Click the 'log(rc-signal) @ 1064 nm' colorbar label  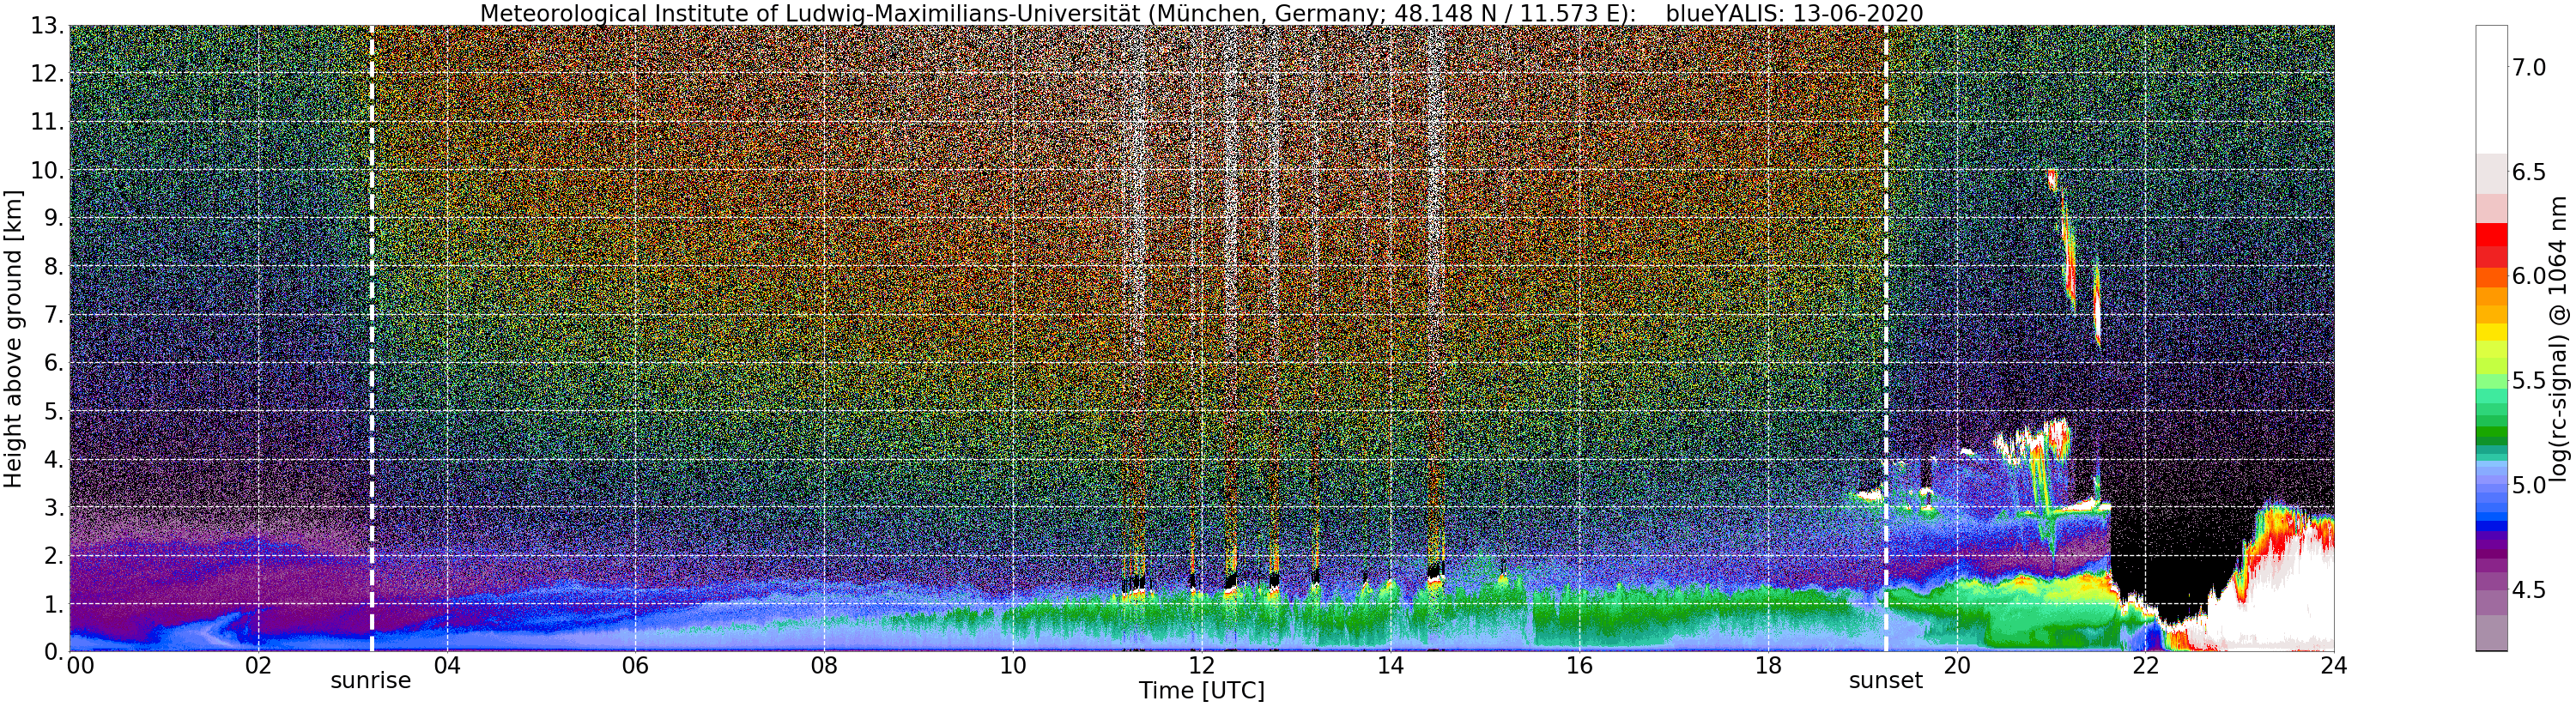pyautogui.click(x=2556, y=338)
